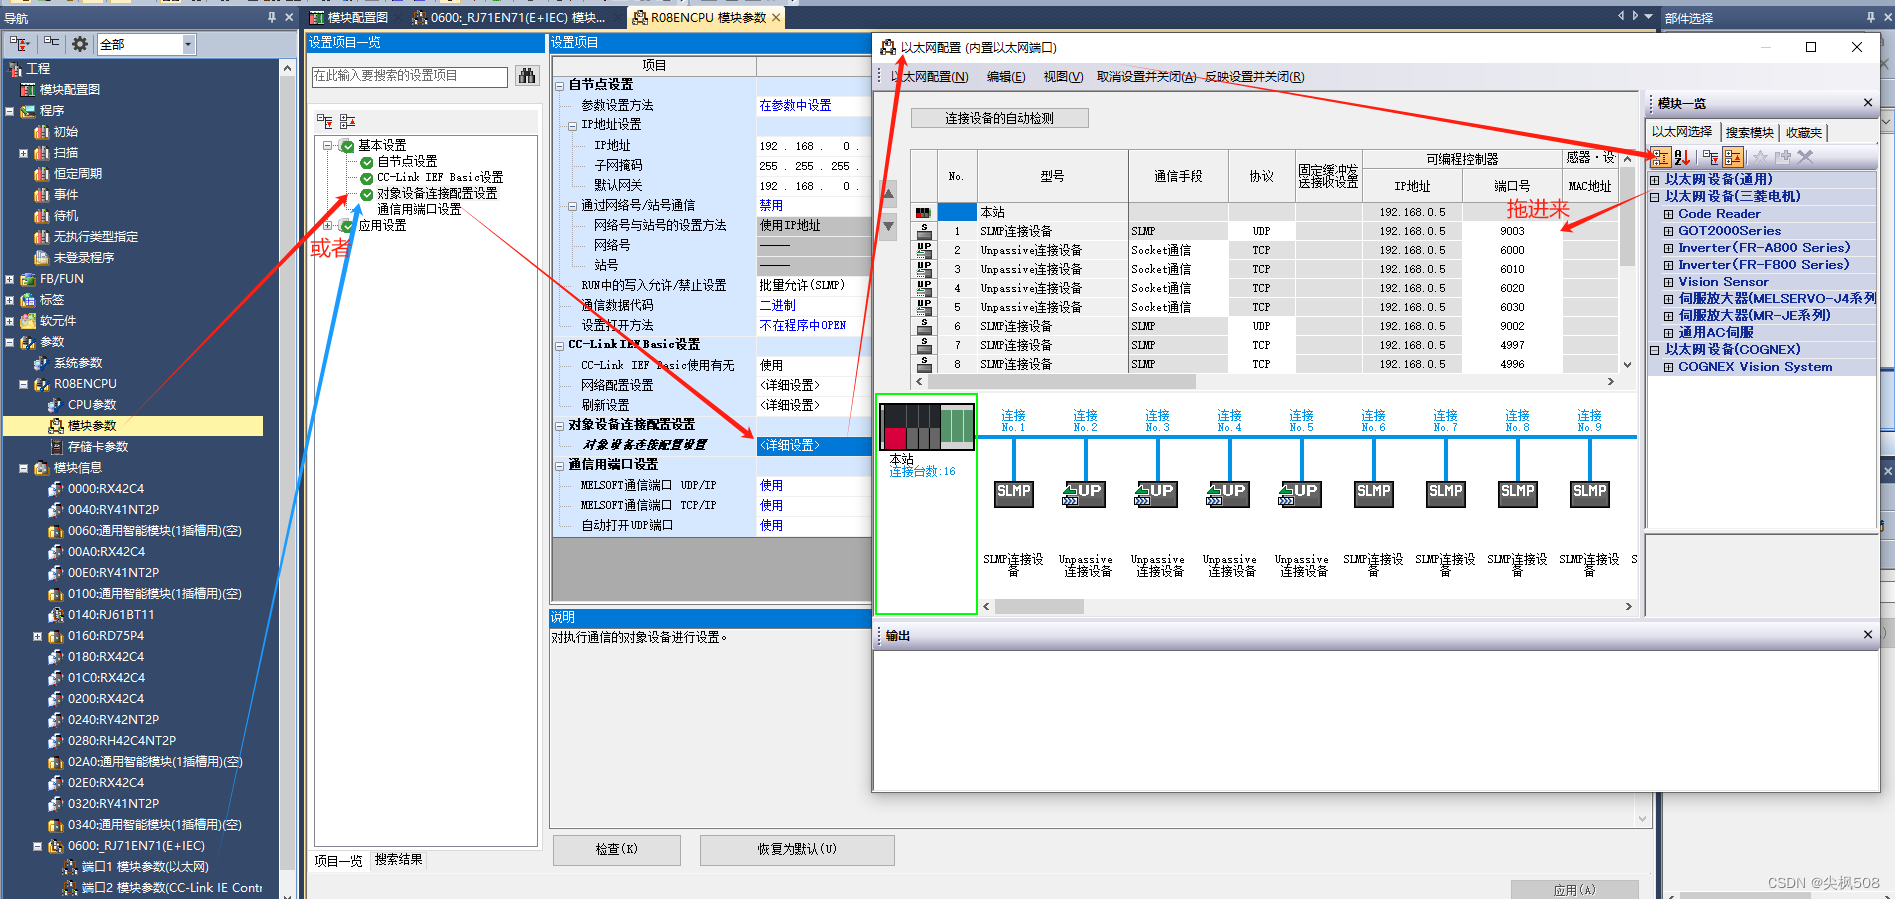
Task: Select 对象设备连接配置设置 in the settings tree
Action: 436,193
